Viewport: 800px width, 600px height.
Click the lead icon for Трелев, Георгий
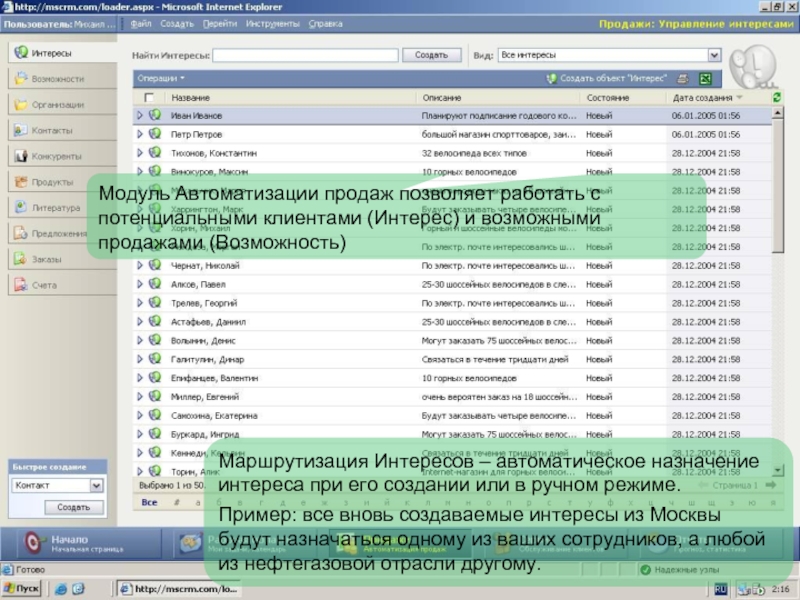point(155,303)
